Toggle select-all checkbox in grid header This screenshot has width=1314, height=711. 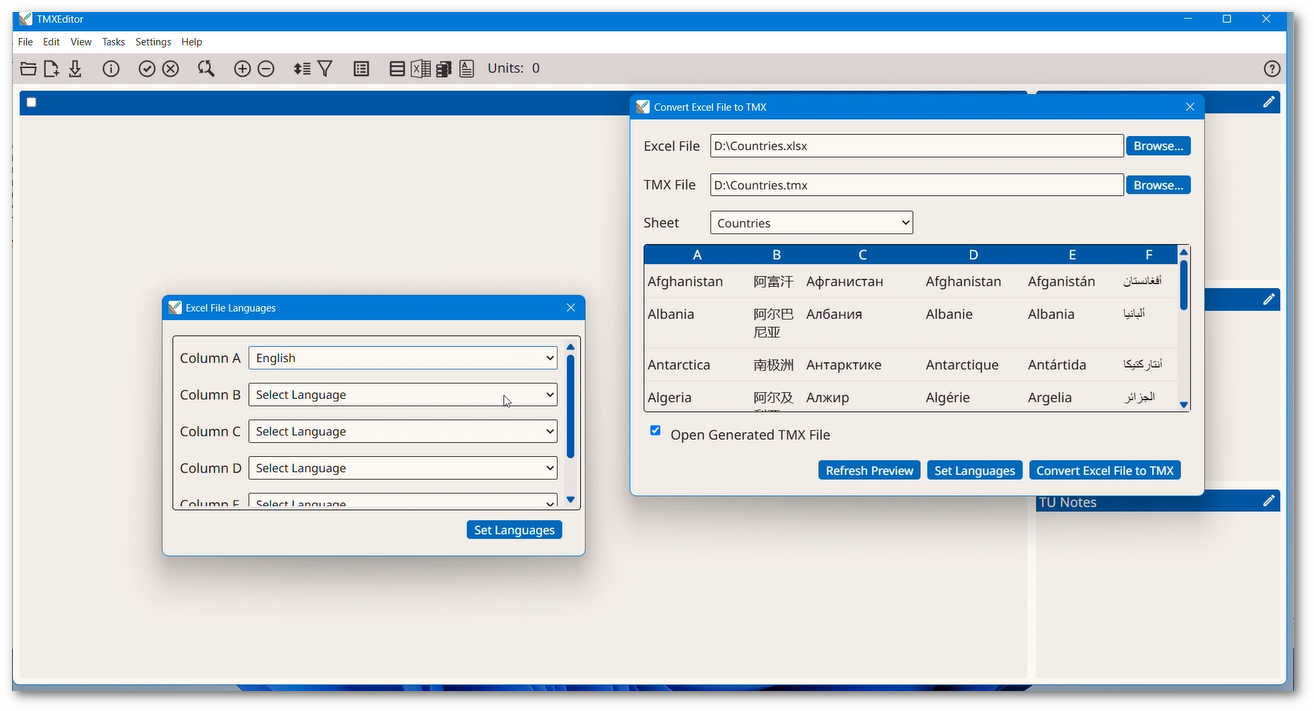31,102
